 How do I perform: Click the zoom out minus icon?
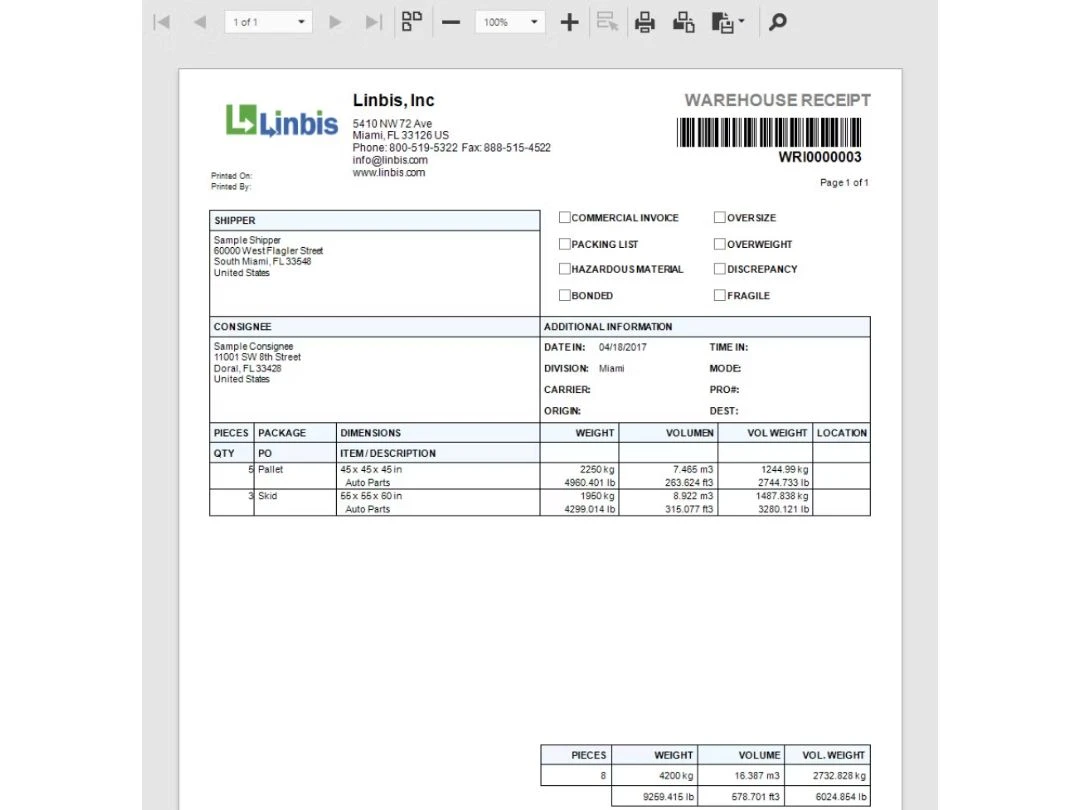pos(450,21)
